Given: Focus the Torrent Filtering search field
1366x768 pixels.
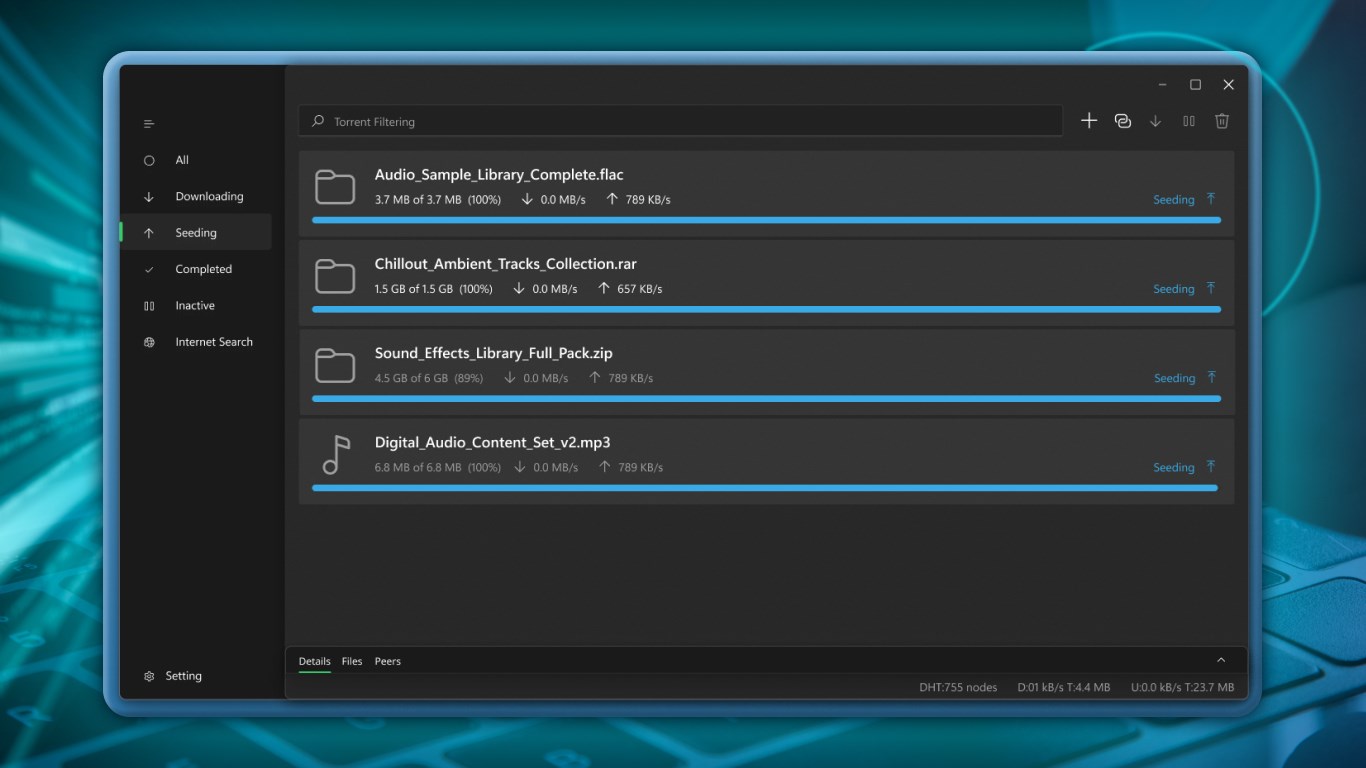Looking at the screenshot, I should pyautogui.click(x=680, y=121).
